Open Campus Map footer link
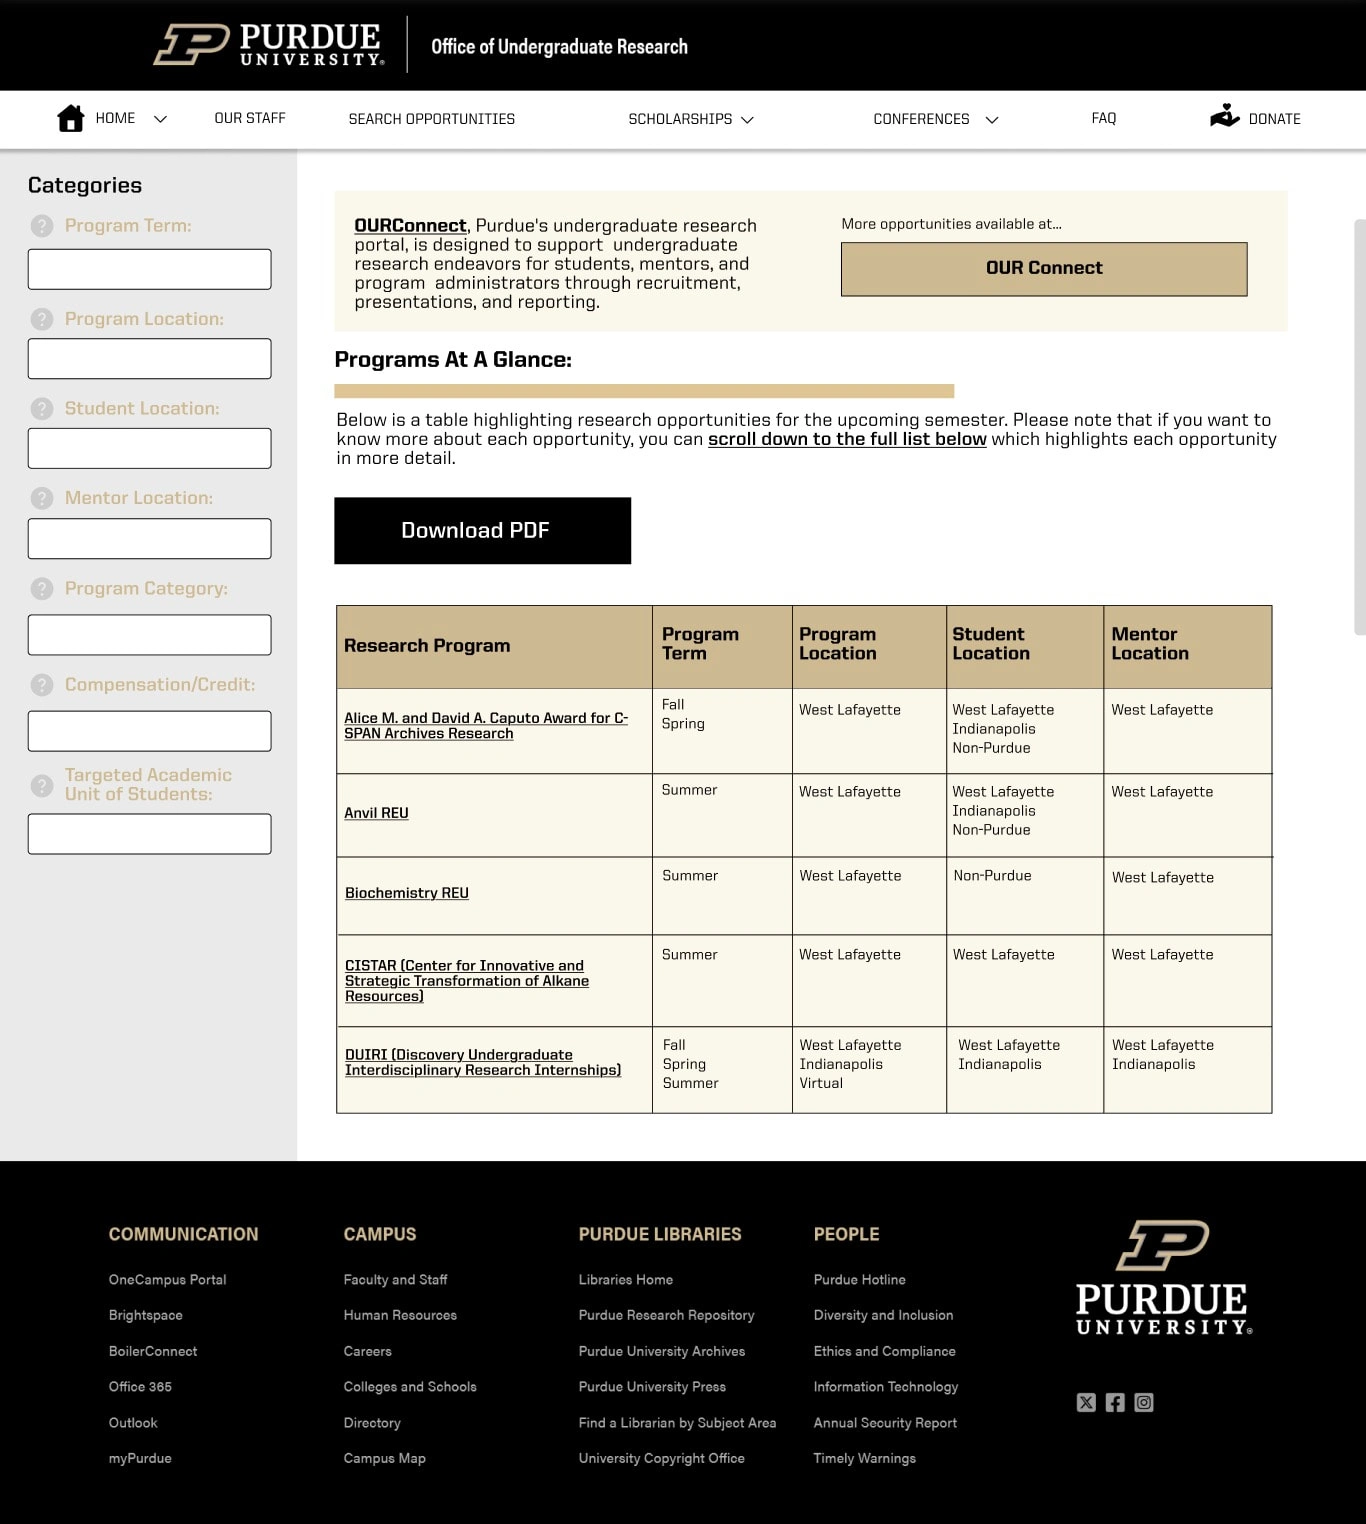Screen dimensions: 1366x1524 coord(385,1459)
